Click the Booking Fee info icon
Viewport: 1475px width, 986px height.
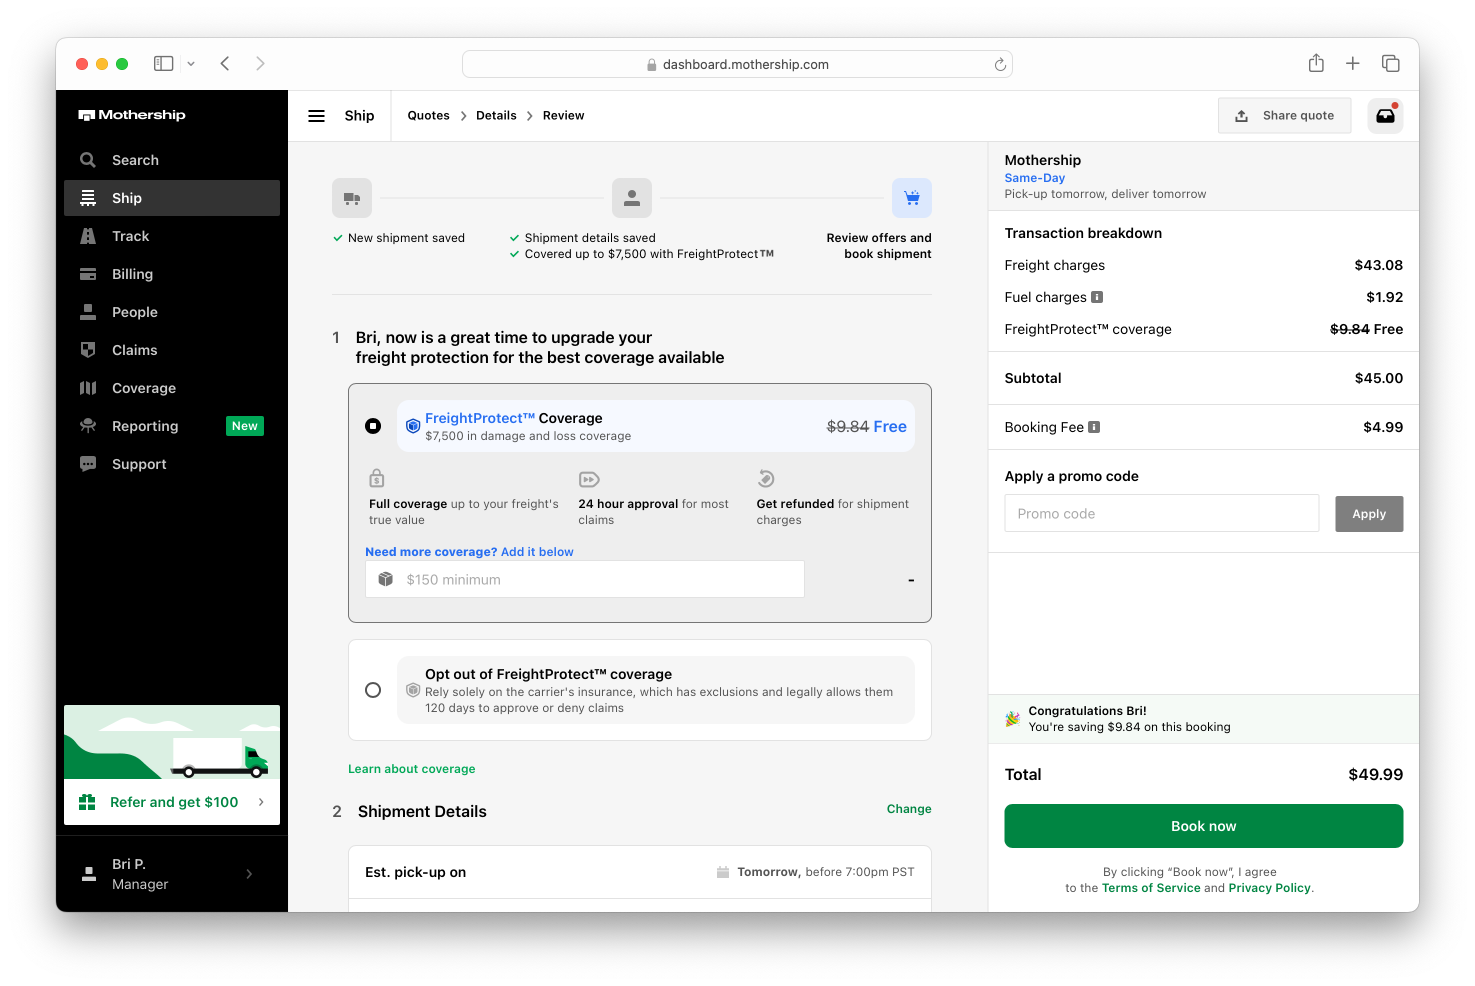point(1094,427)
